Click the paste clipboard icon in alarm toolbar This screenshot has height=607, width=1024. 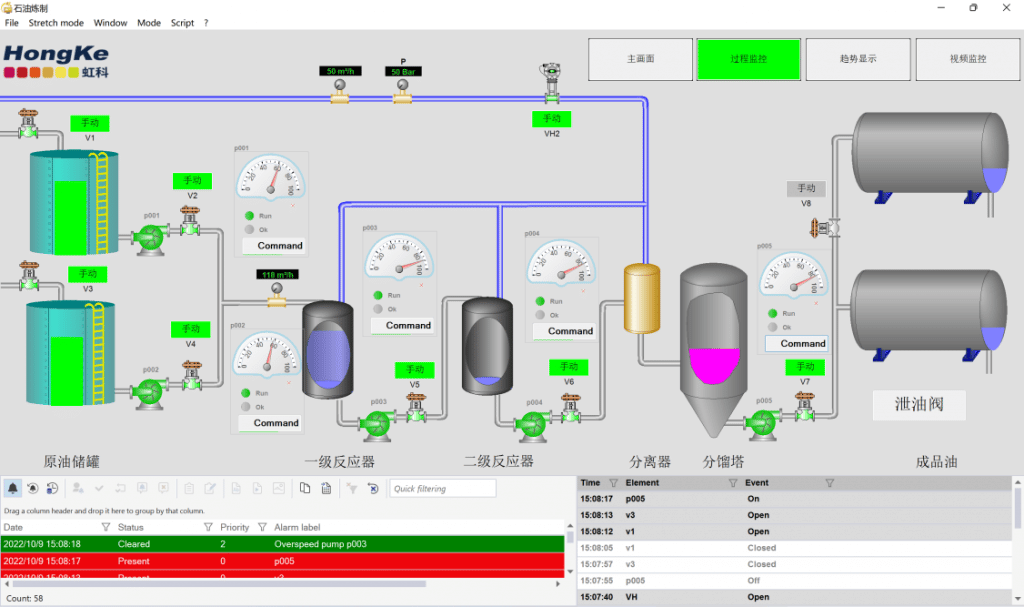327,488
